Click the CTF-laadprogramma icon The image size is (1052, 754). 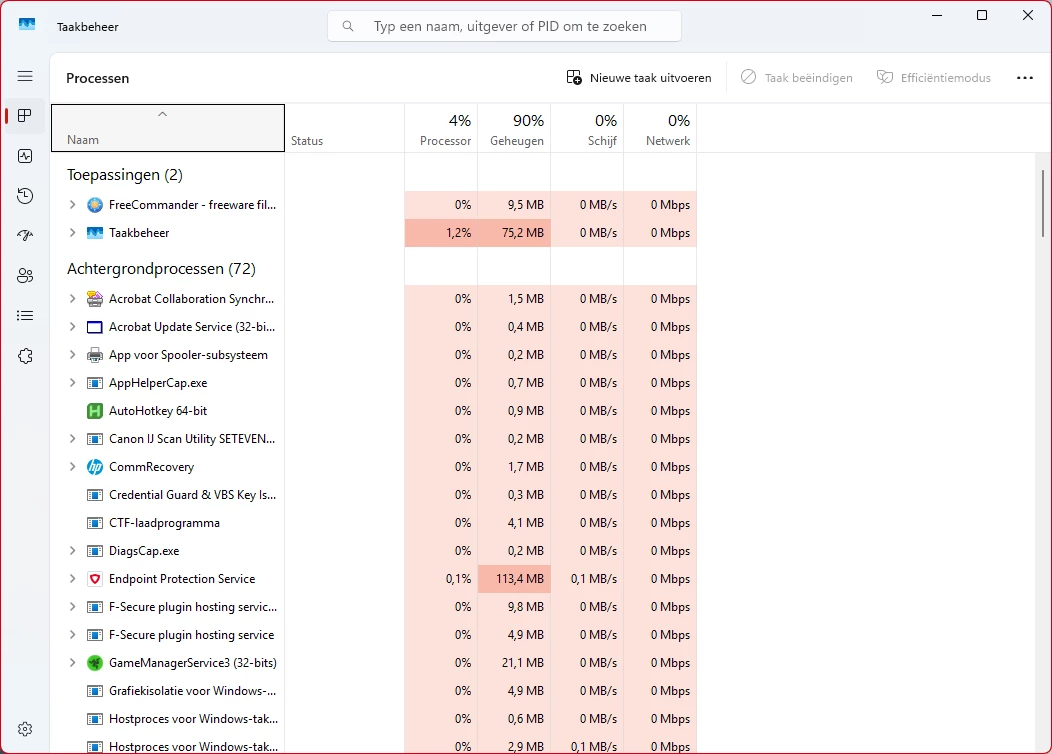tap(95, 523)
